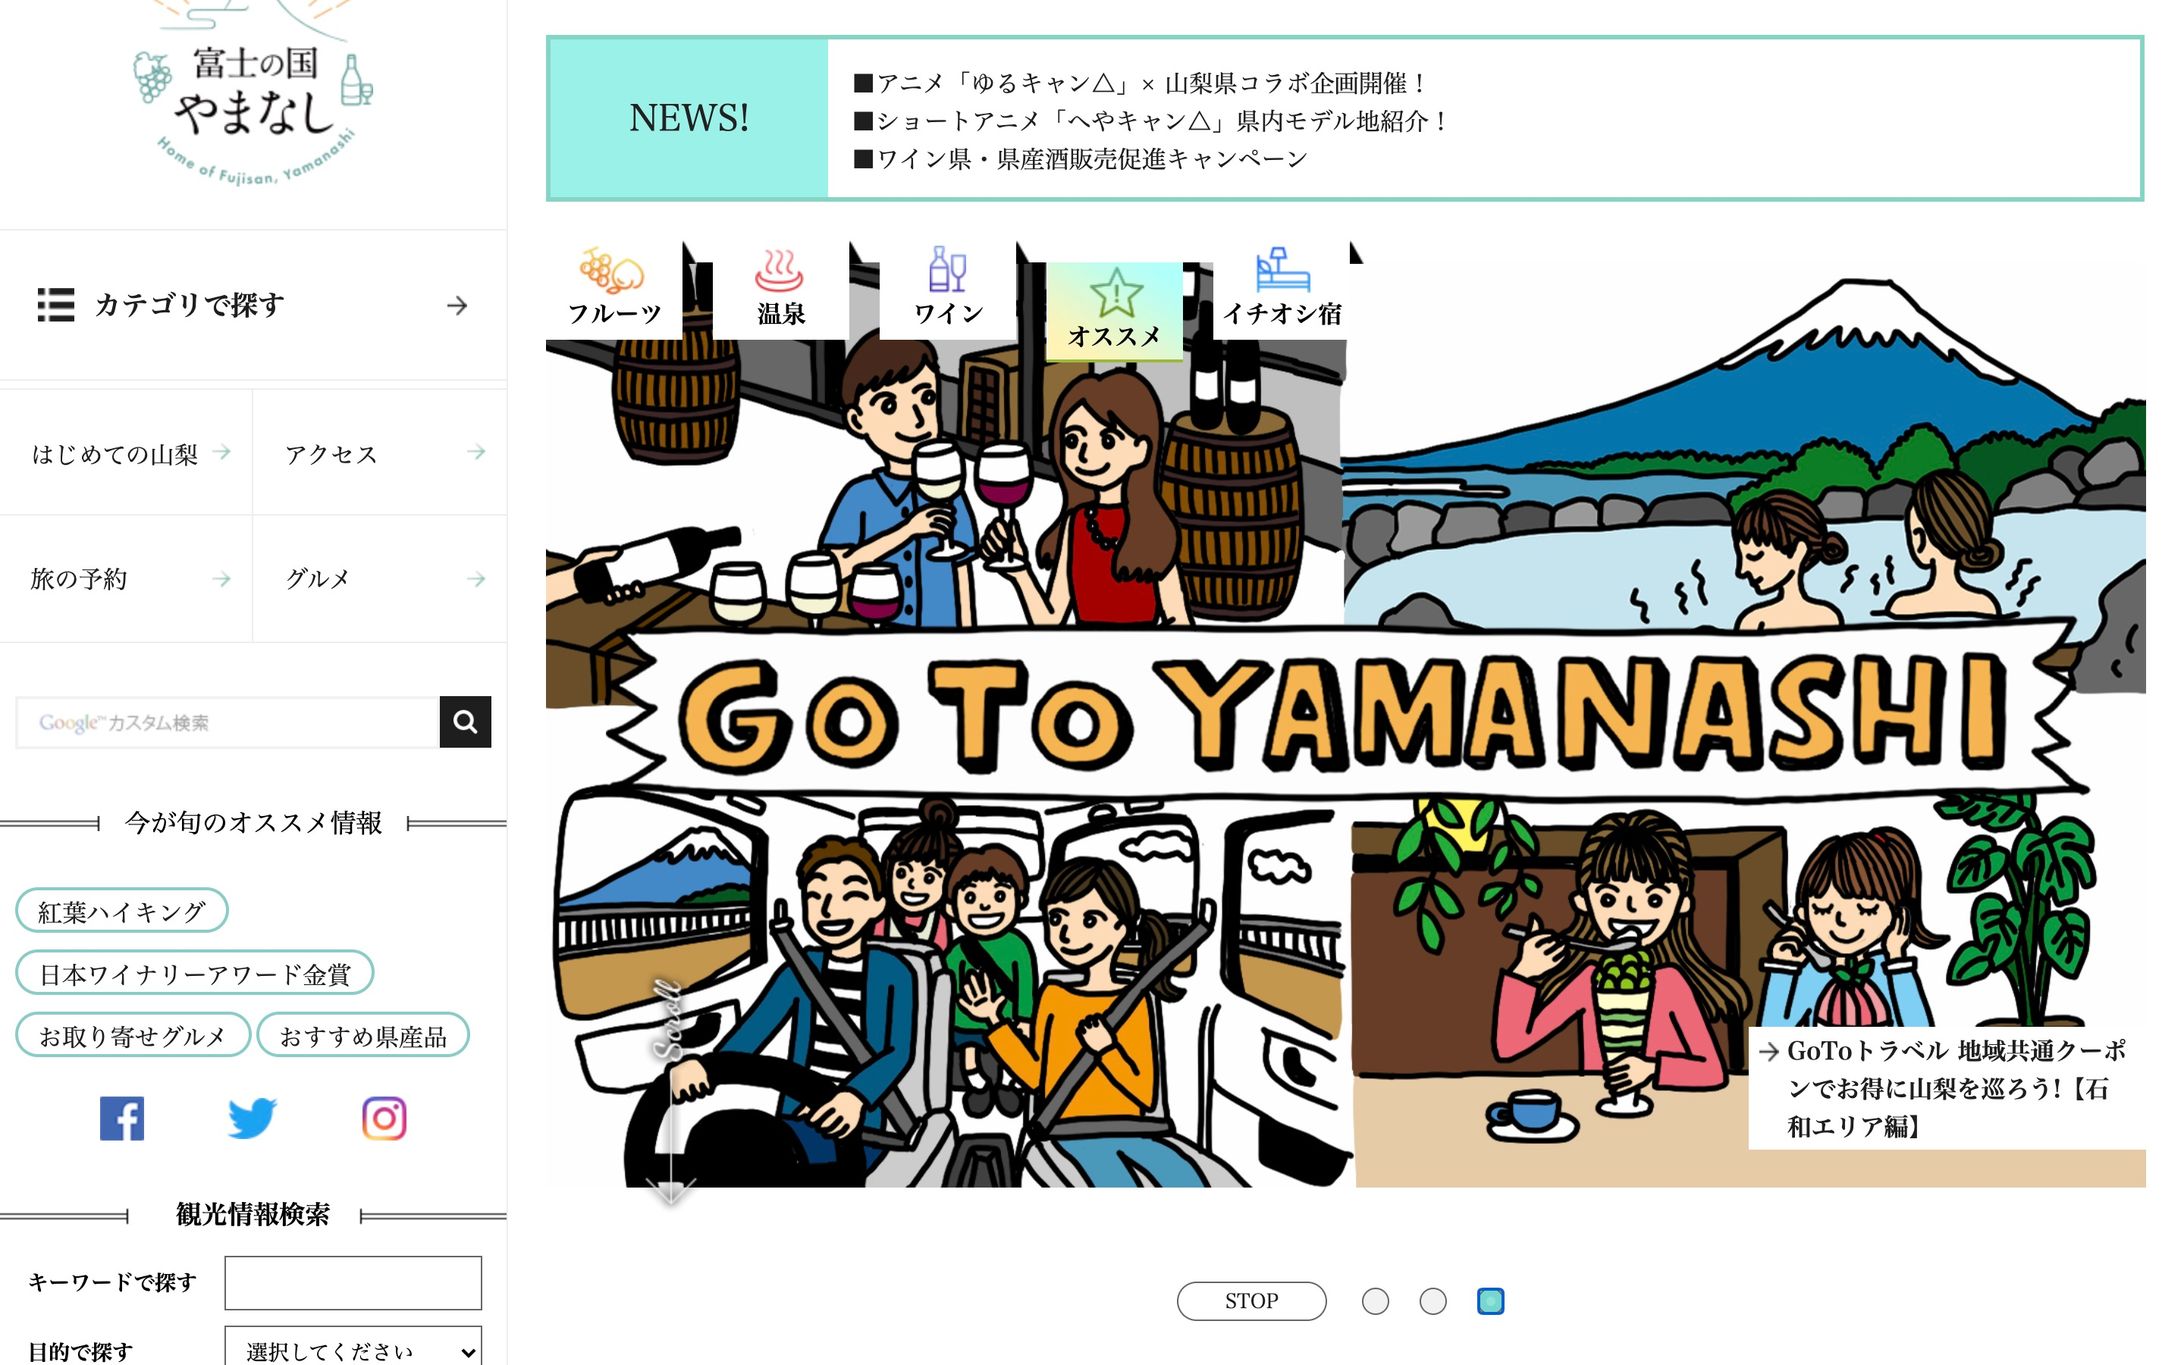This screenshot has height=1365, width=2184.
Task: Open the Facebook page icon
Action: click(122, 1118)
